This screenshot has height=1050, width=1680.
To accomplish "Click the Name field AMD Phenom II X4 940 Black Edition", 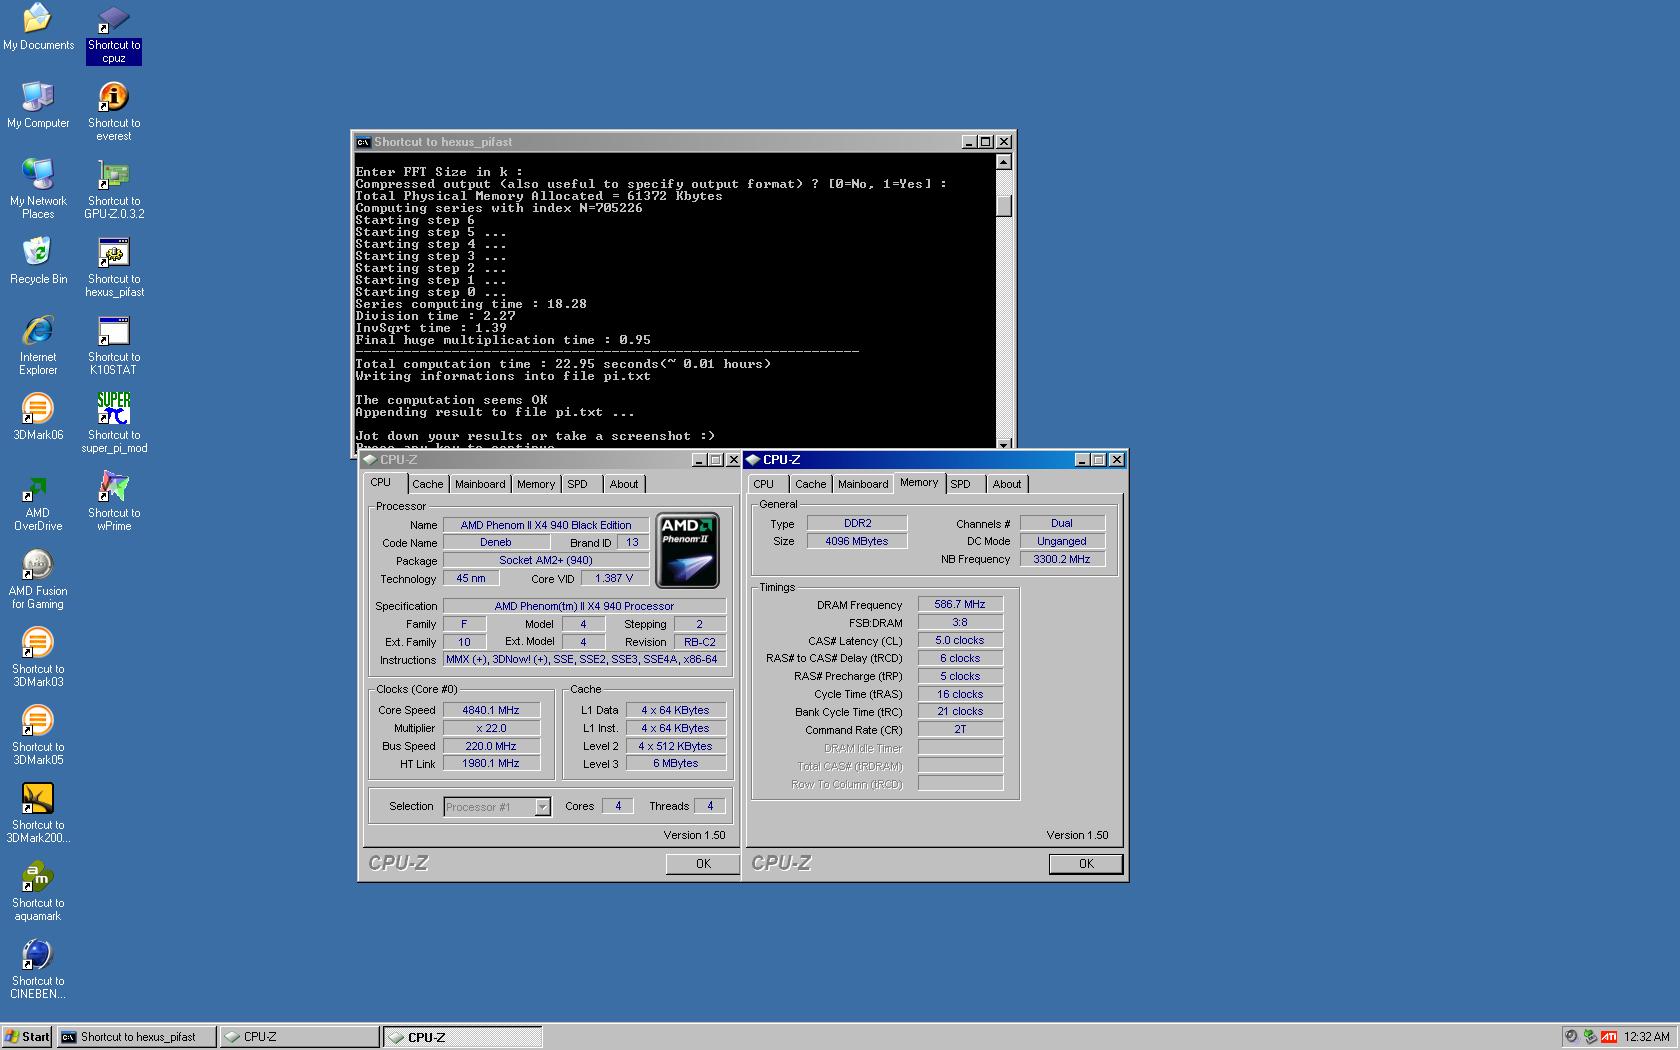I will coord(546,525).
